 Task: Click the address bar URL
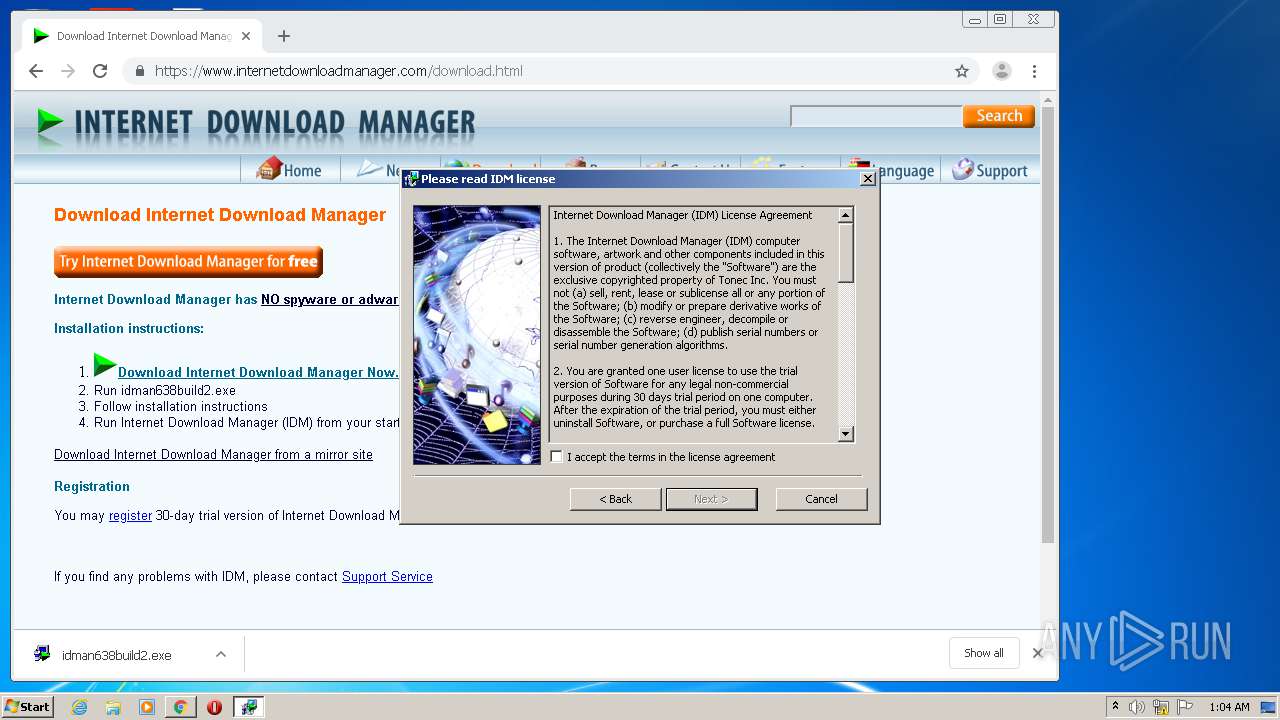coord(339,71)
